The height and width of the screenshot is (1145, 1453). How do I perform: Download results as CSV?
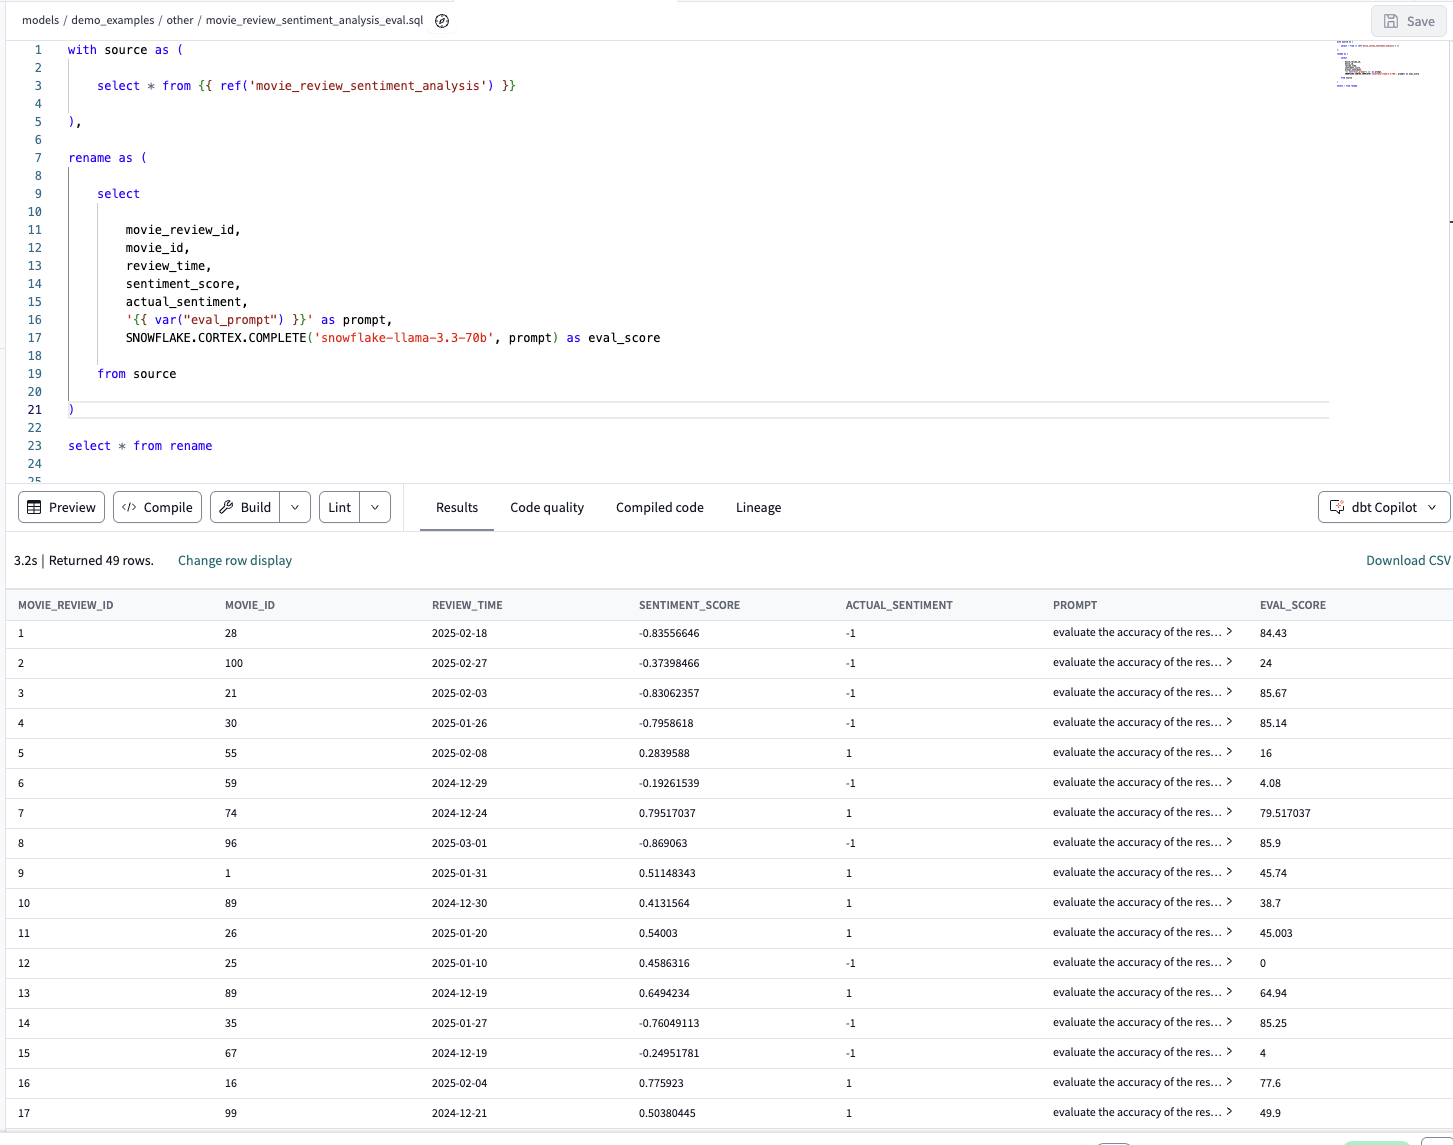(1407, 560)
